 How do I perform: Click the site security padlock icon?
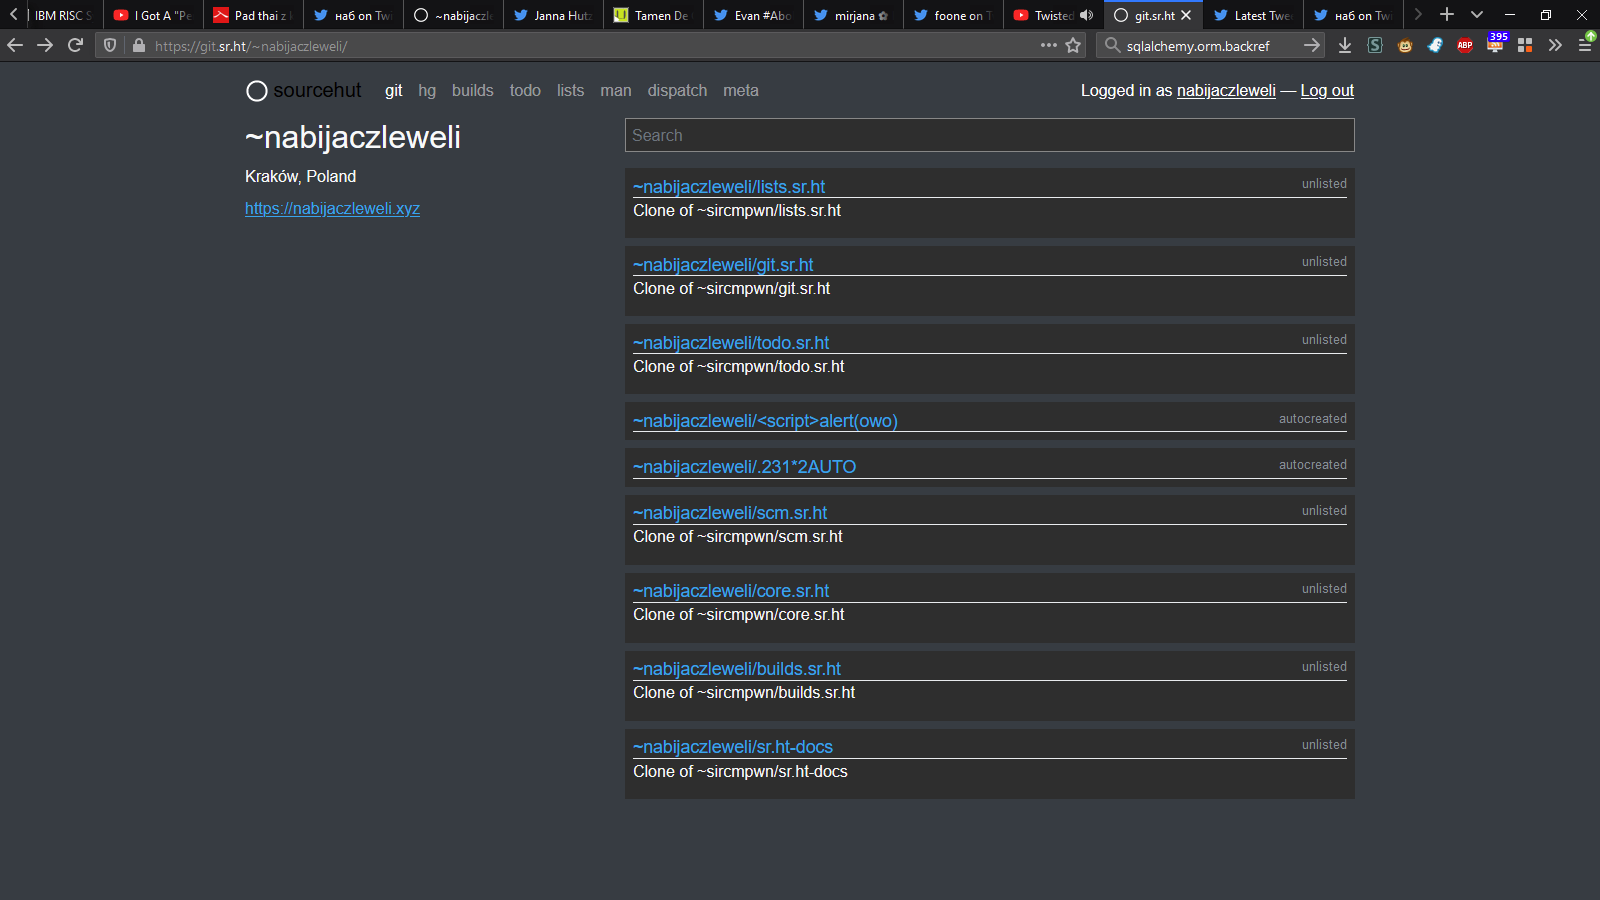tap(139, 45)
